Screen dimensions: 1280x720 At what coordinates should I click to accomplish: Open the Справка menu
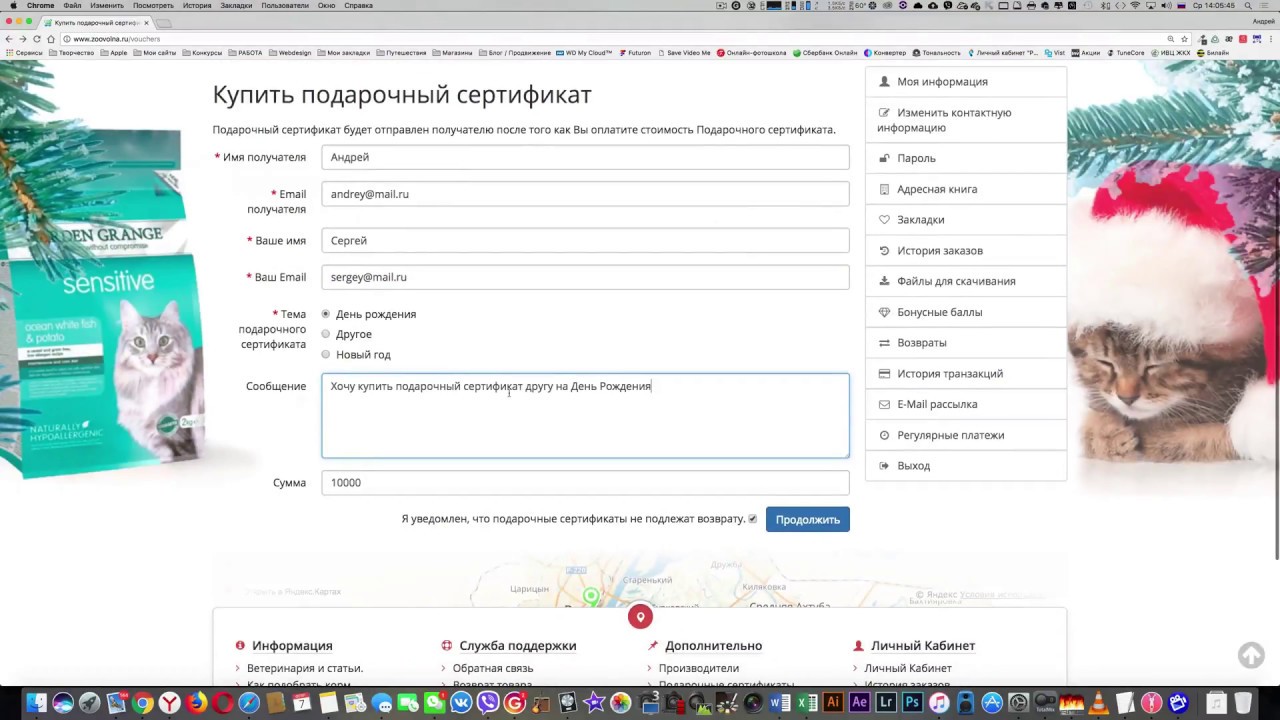pos(358,6)
